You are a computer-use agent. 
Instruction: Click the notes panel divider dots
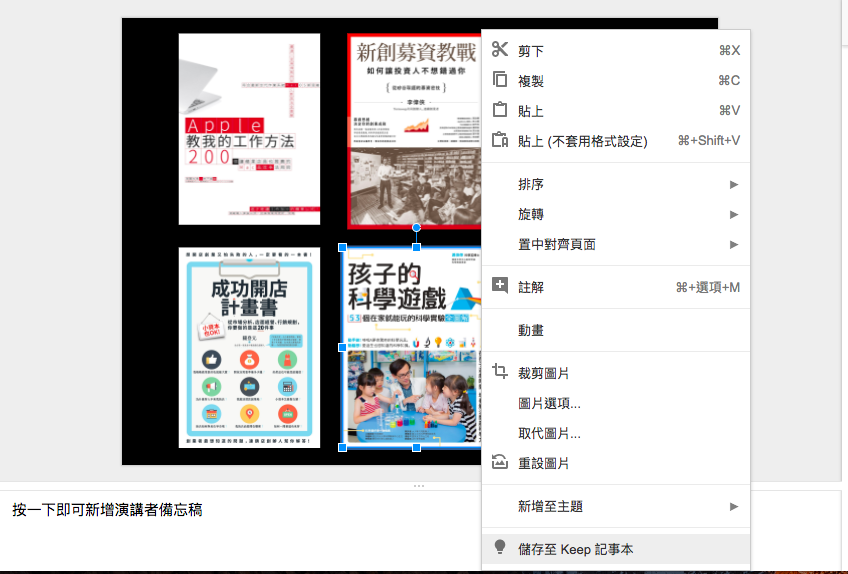[419, 486]
